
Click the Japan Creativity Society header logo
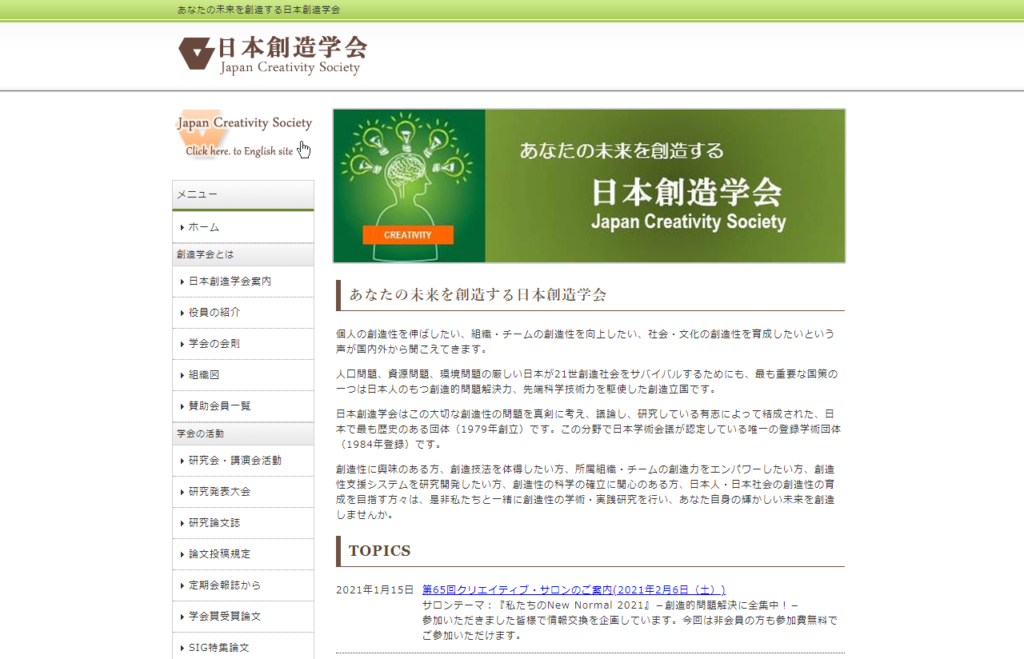[x=272, y=55]
